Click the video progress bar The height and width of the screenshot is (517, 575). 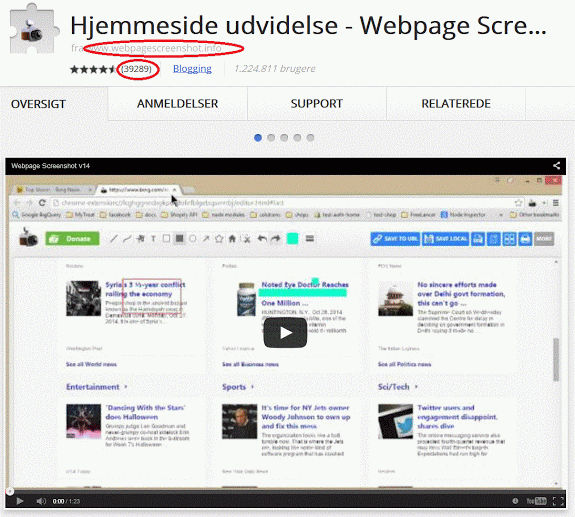(x=285, y=491)
